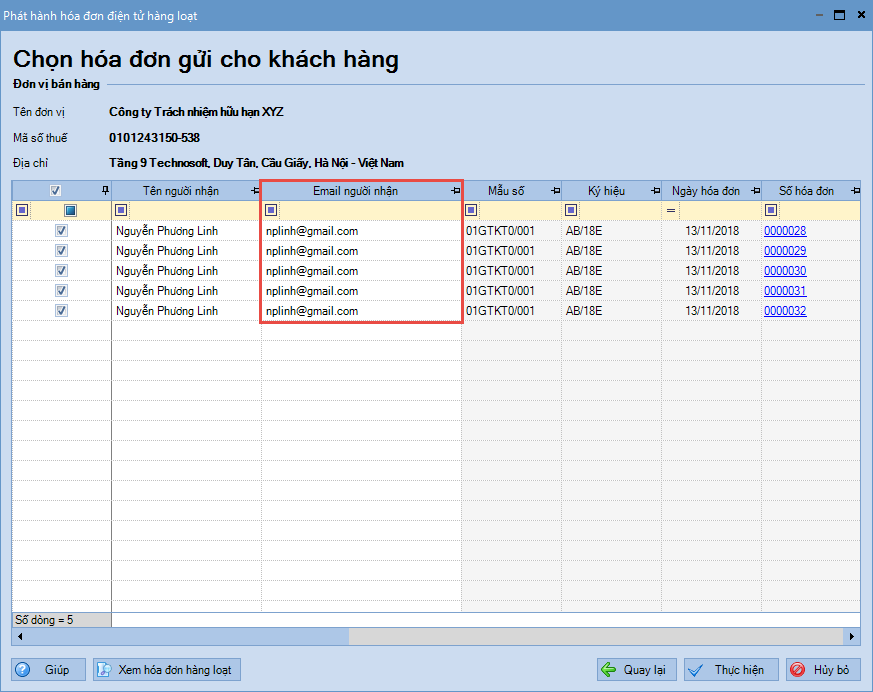Click horizontal scrollbar right arrow
Screen dimensions: 873x692
point(852,636)
